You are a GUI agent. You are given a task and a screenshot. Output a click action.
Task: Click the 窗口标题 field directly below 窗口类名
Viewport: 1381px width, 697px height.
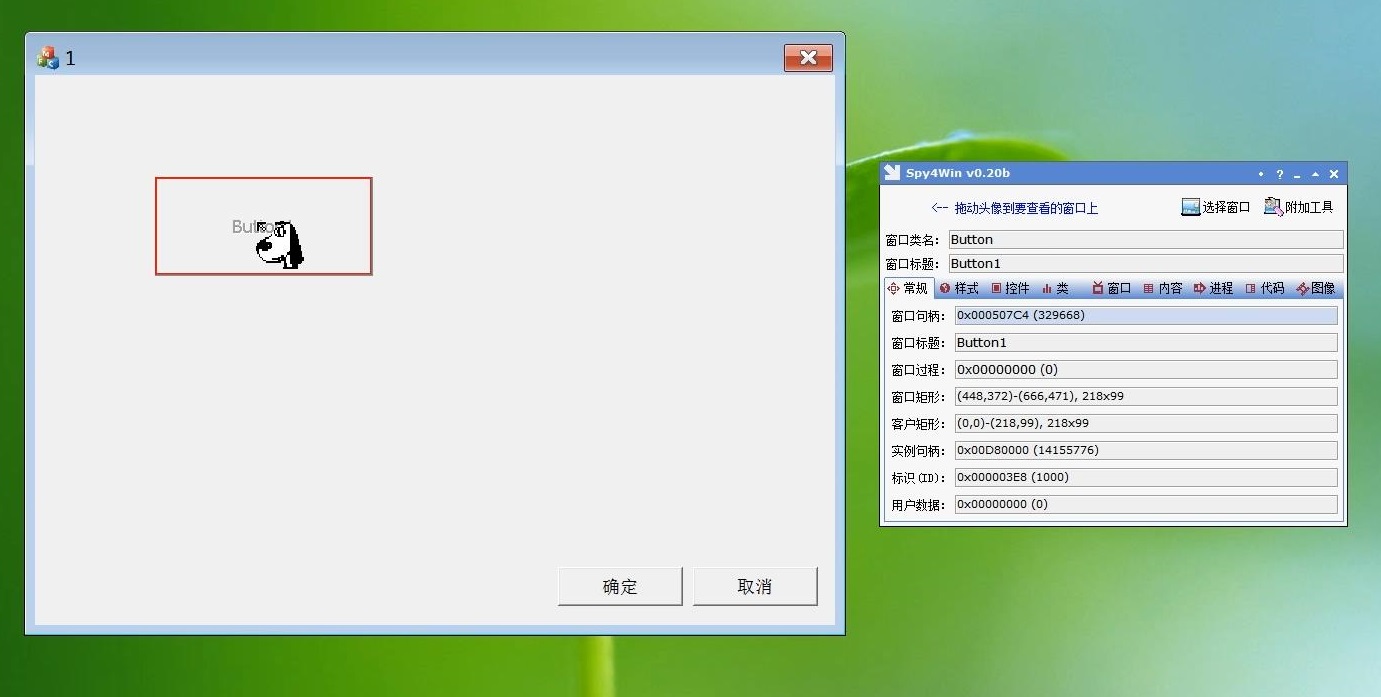point(1145,264)
